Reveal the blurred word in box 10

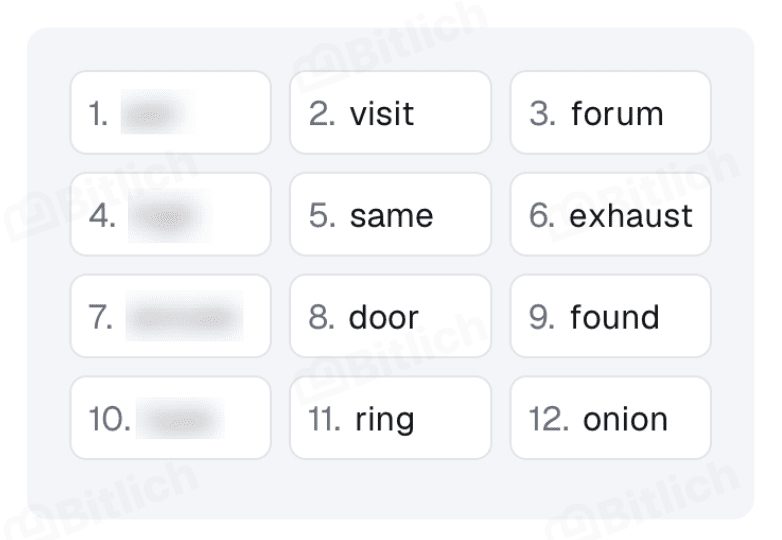pos(180,418)
